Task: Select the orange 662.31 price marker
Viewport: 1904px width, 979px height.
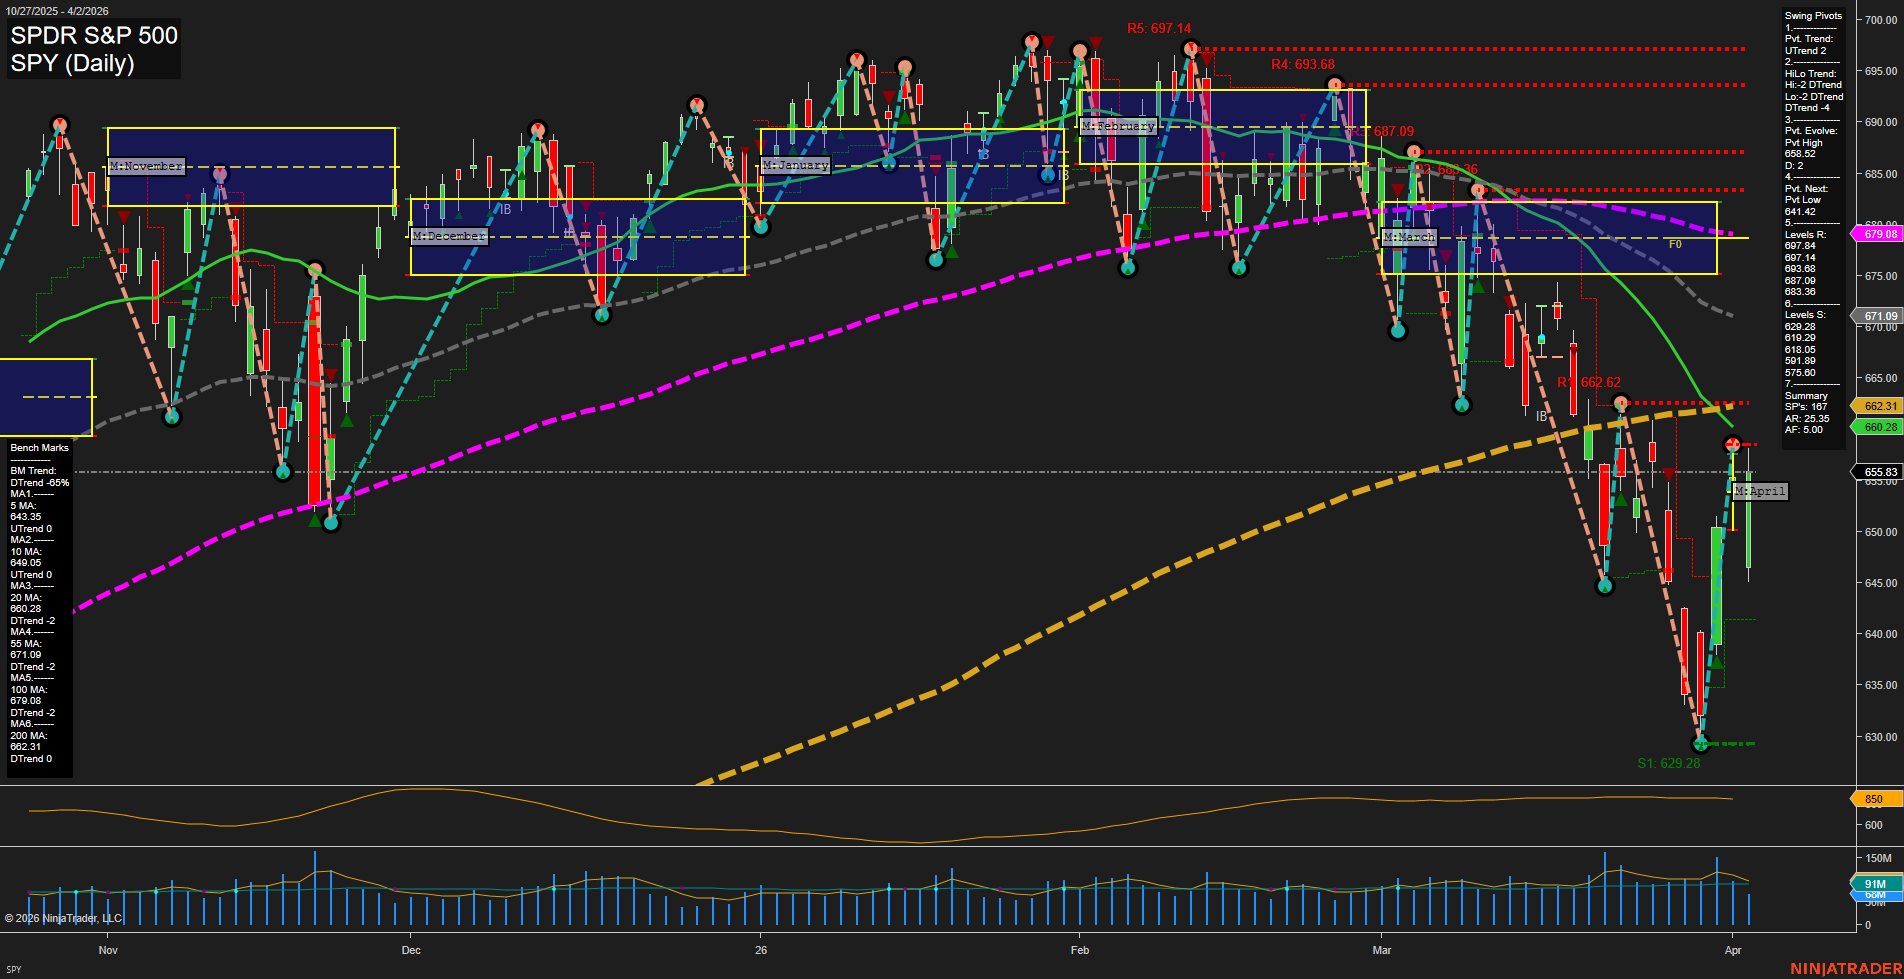Action: 1879,406
